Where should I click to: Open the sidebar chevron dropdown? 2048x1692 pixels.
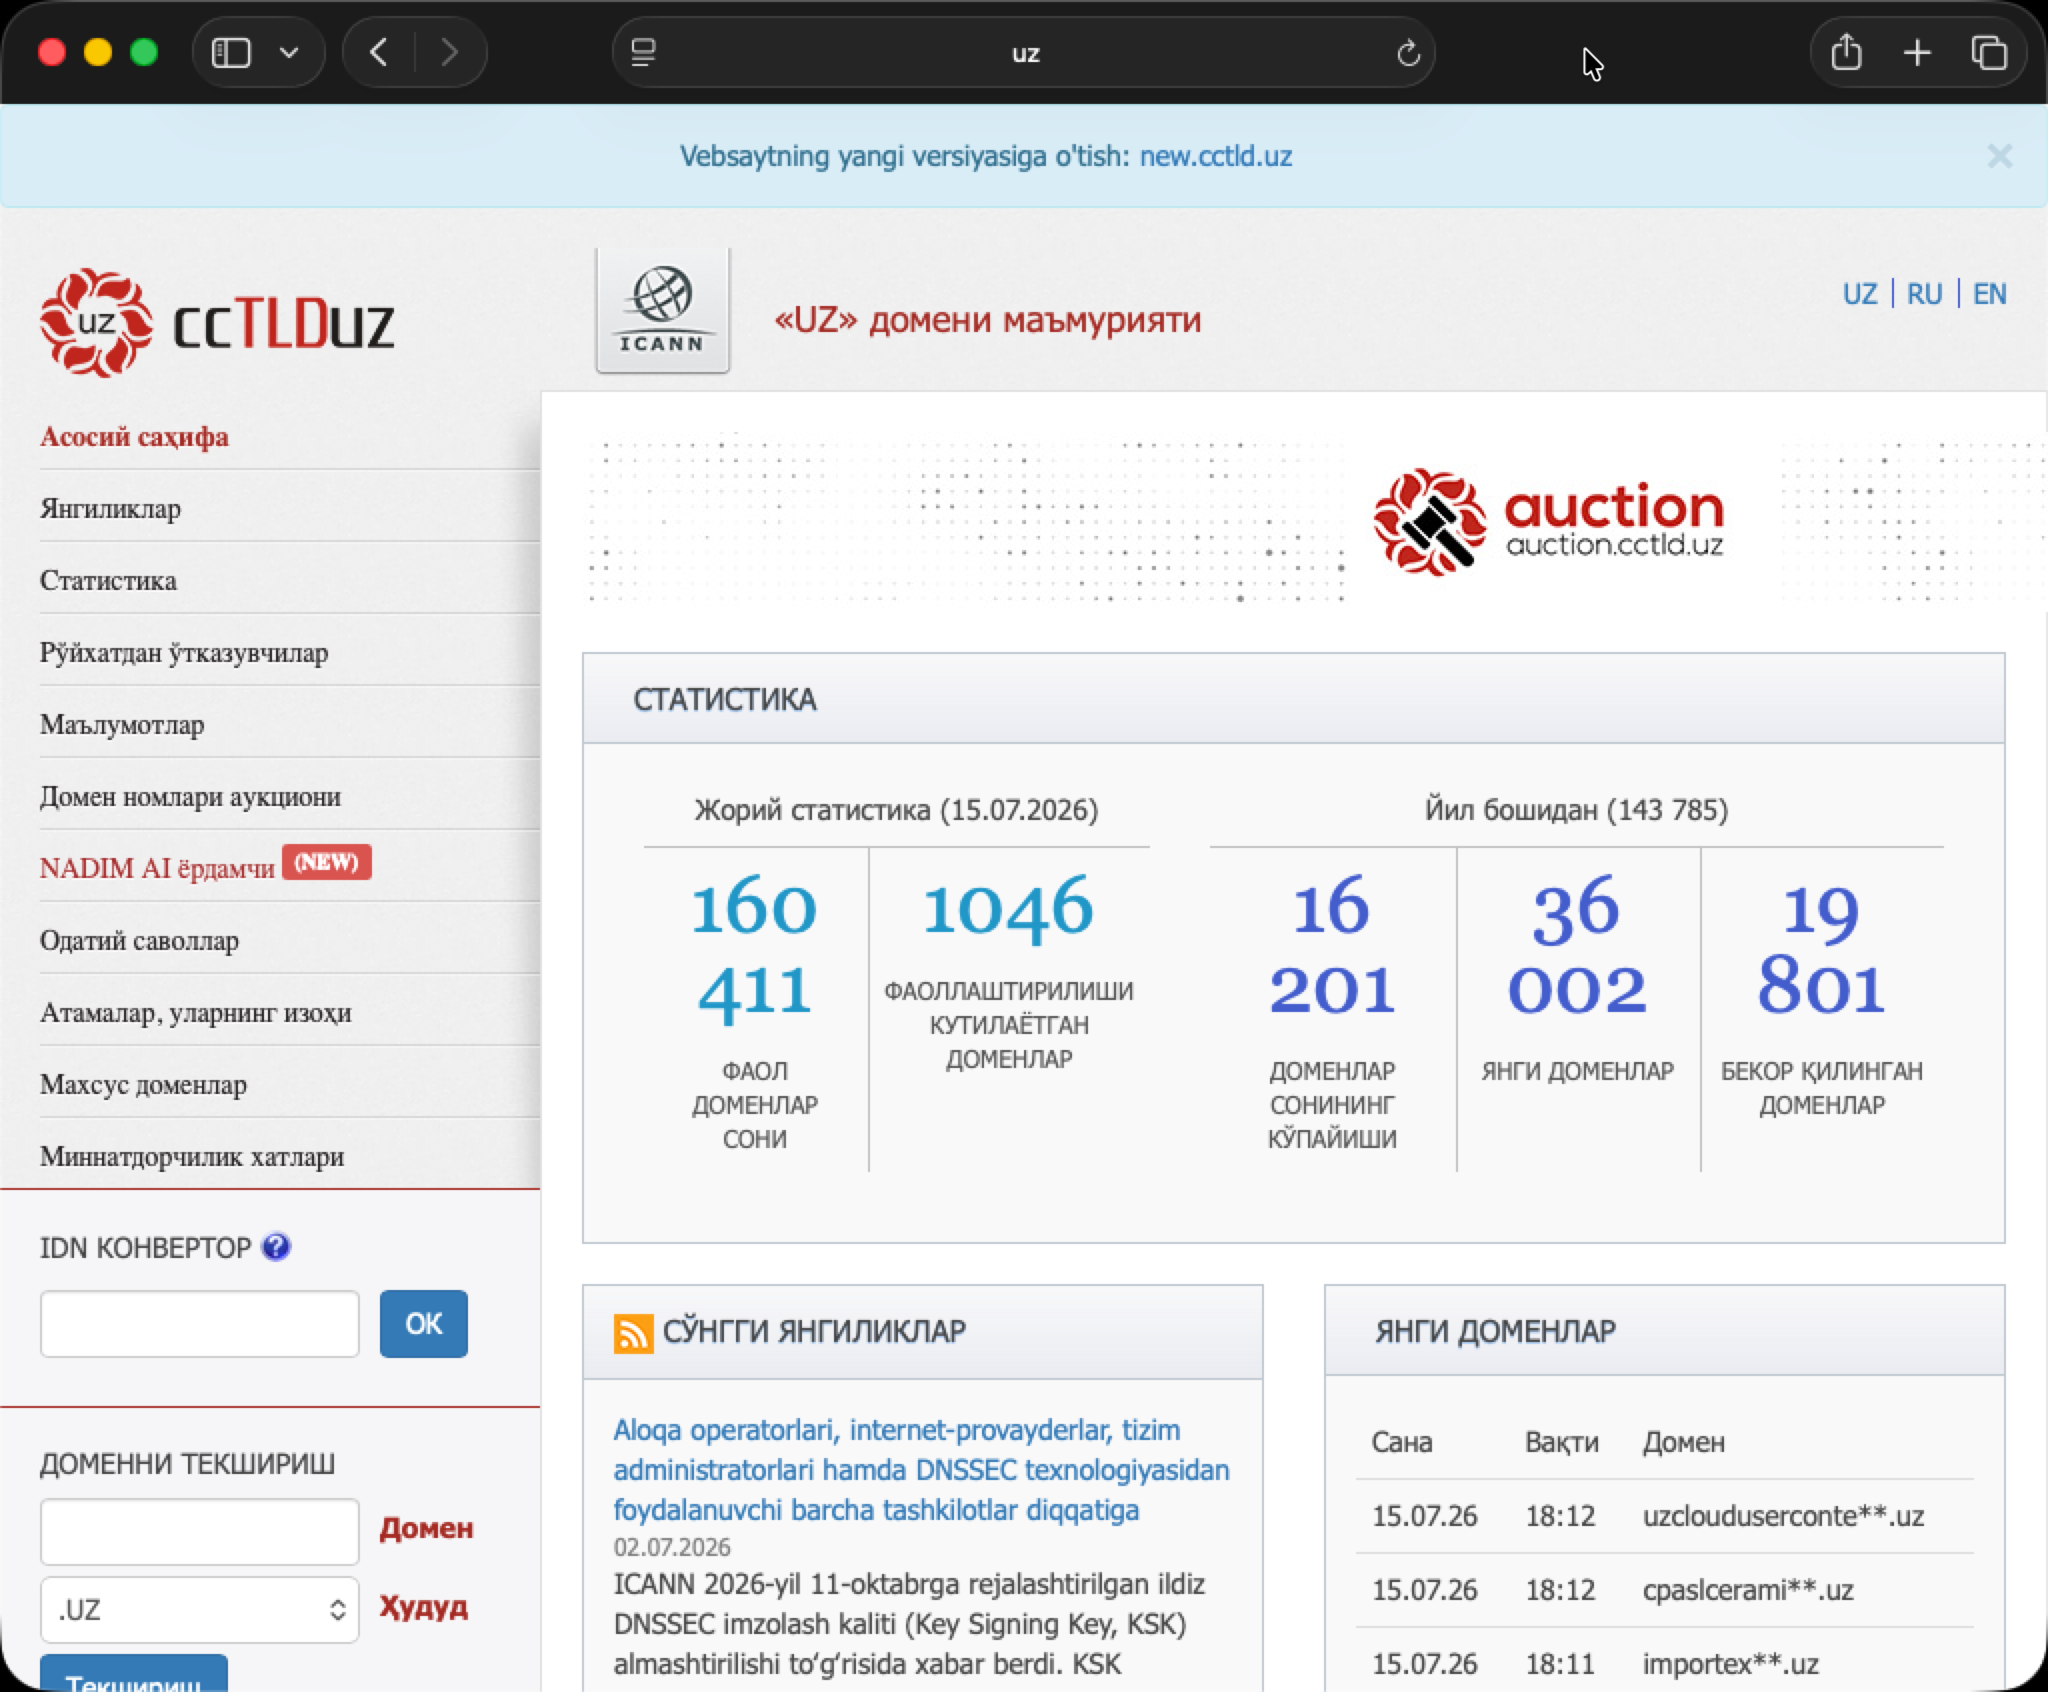point(289,52)
